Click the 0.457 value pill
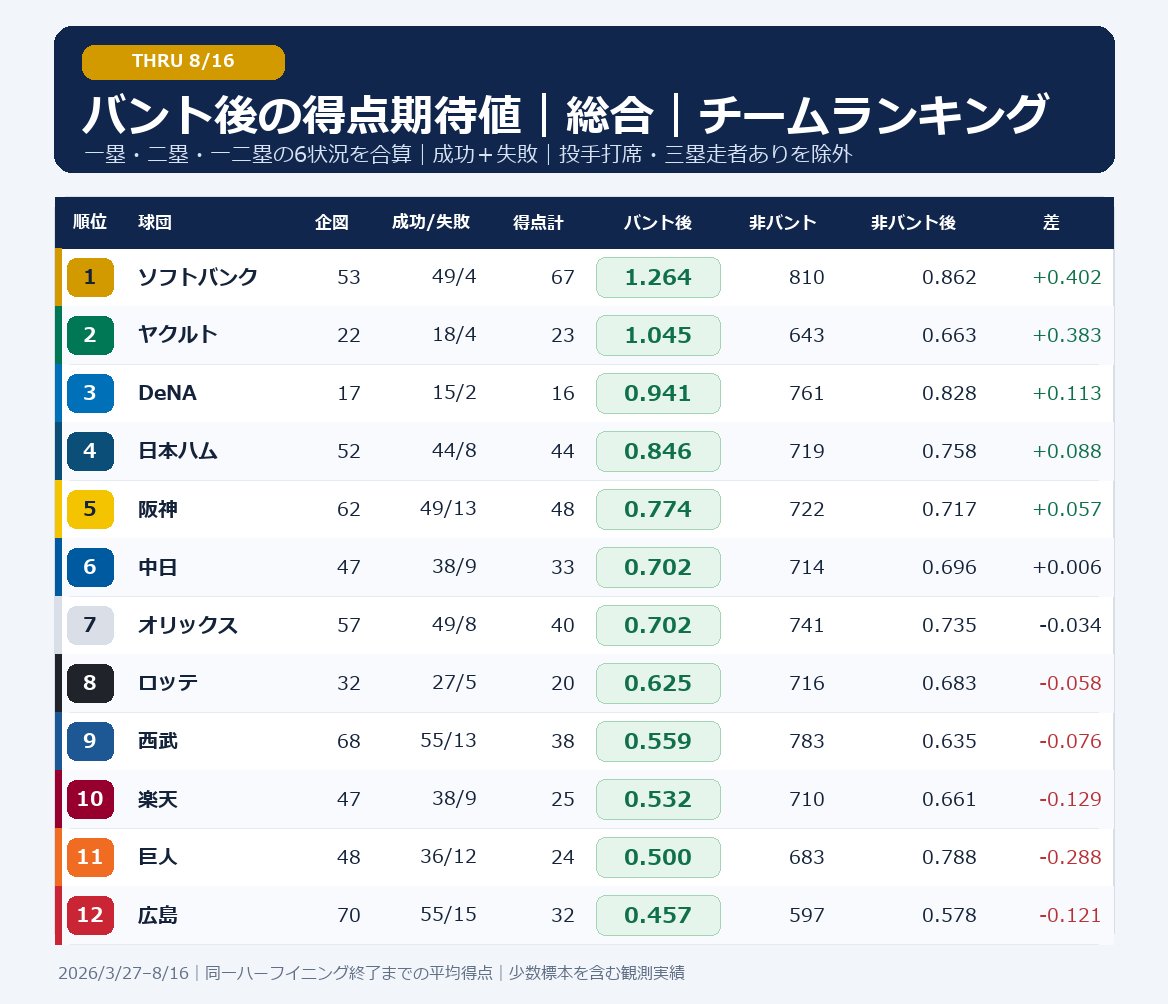1168x1004 pixels. point(658,915)
